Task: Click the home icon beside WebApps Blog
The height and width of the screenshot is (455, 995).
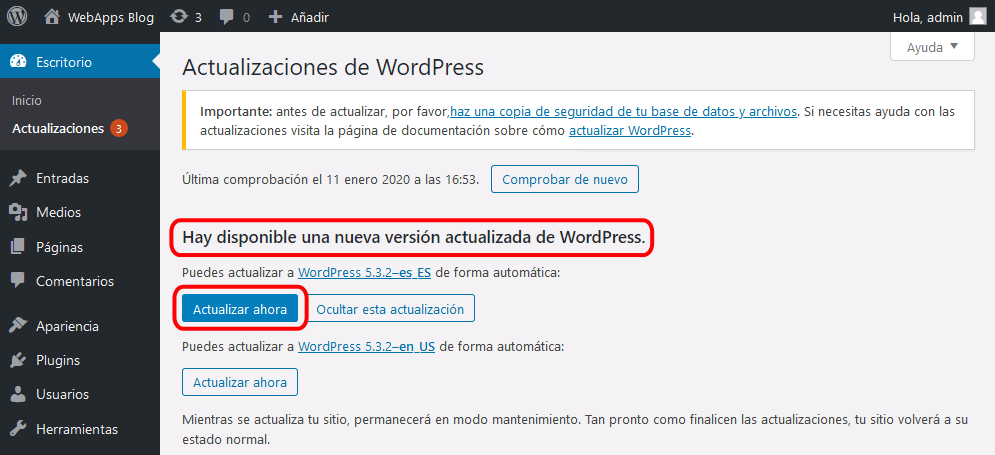Action: [x=52, y=16]
